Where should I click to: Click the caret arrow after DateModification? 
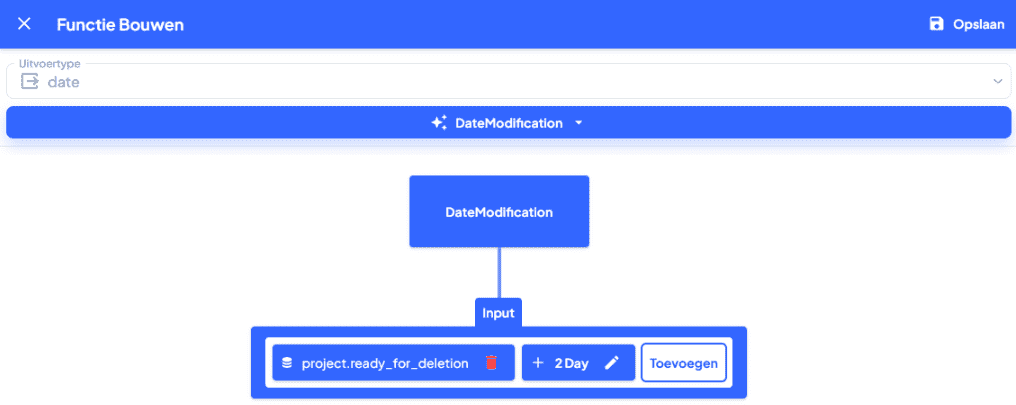coord(578,123)
